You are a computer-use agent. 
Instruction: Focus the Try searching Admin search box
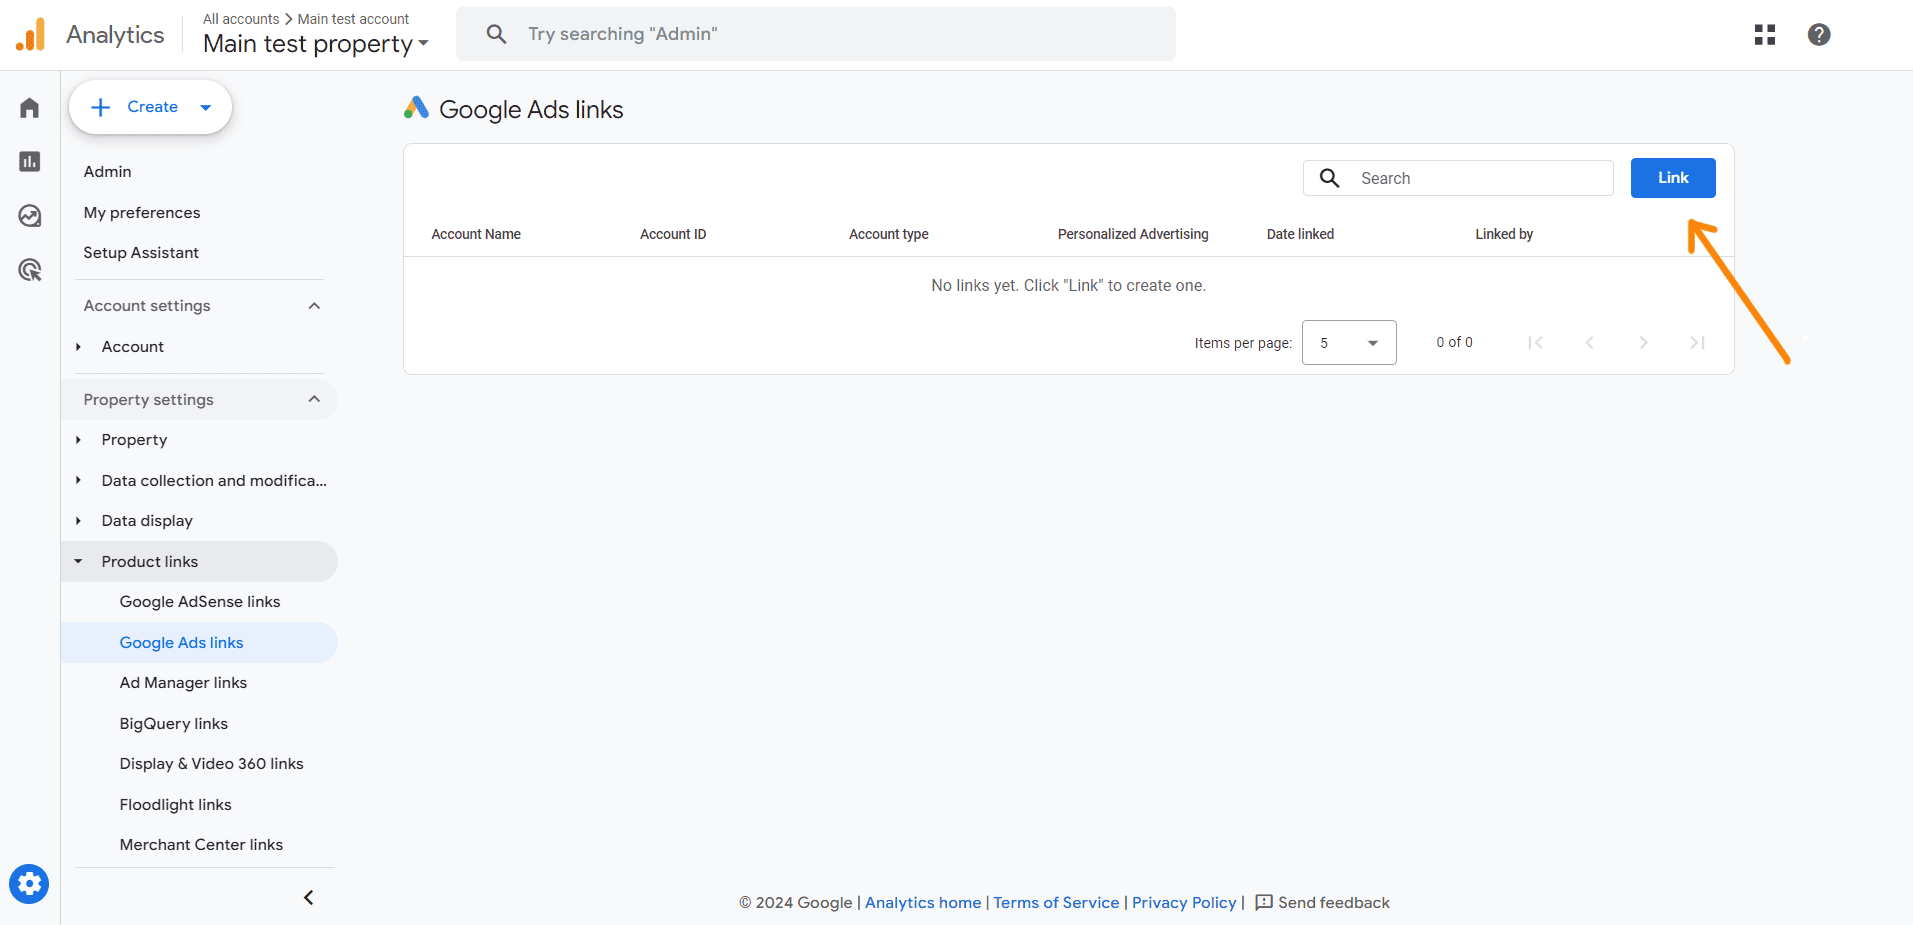pyautogui.click(x=816, y=34)
